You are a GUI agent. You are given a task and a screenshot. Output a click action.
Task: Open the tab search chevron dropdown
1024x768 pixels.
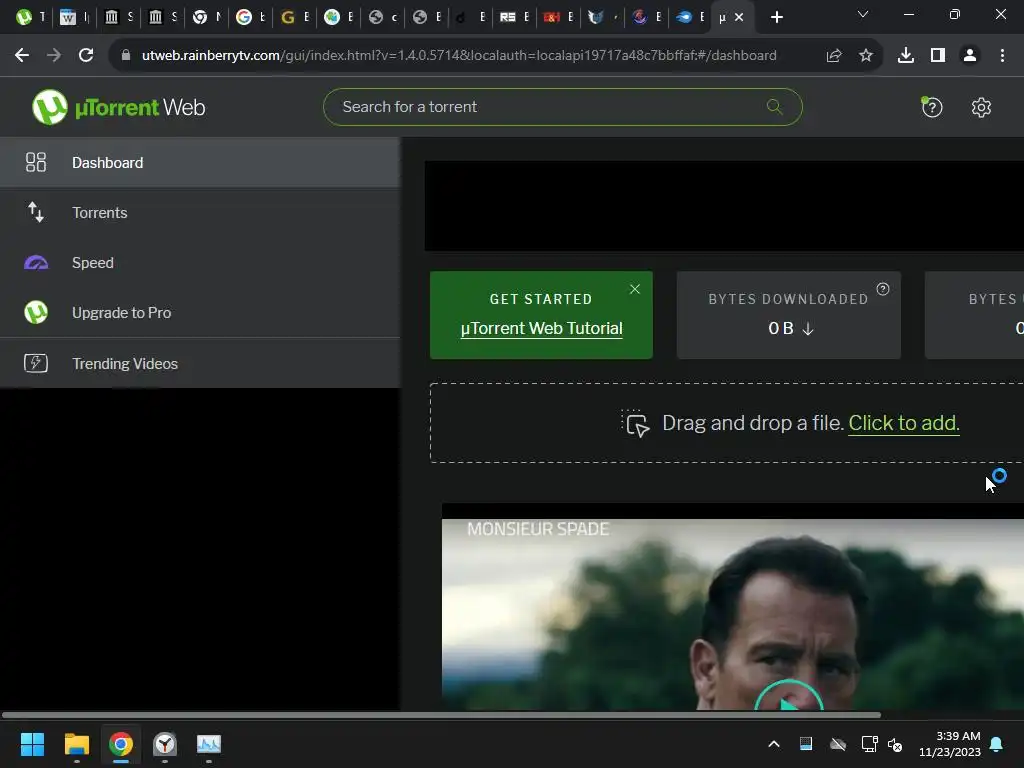[863, 14]
